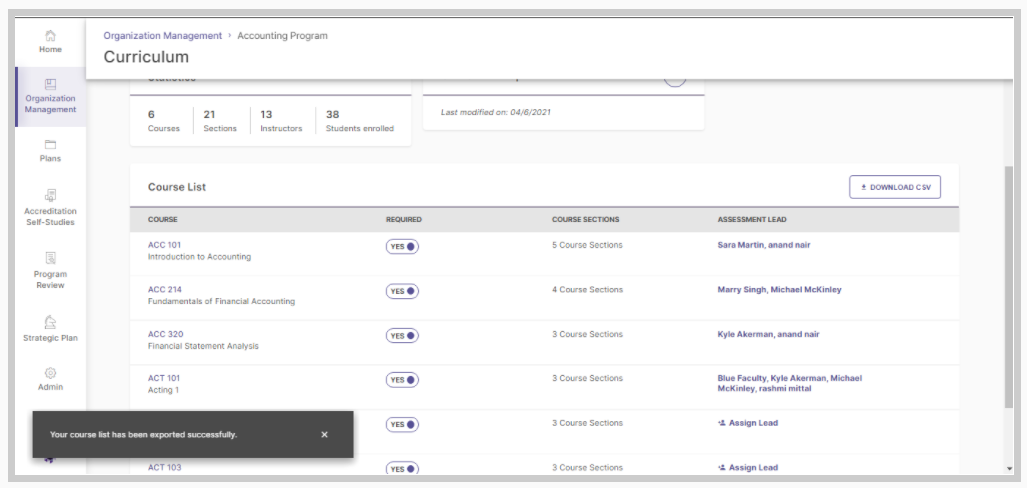This screenshot has width=1027, height=488.
Task: Open Strategic Plan in sidebar
Action: pos(50,328)
